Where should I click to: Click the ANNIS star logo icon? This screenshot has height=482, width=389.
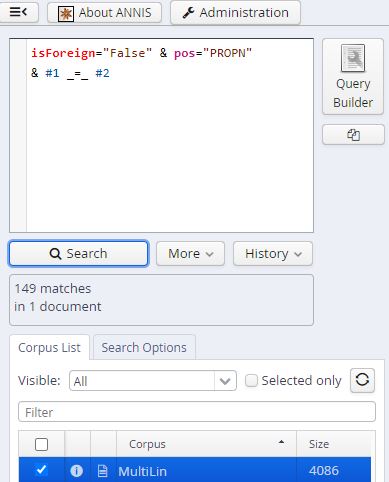tap(66, 14)
